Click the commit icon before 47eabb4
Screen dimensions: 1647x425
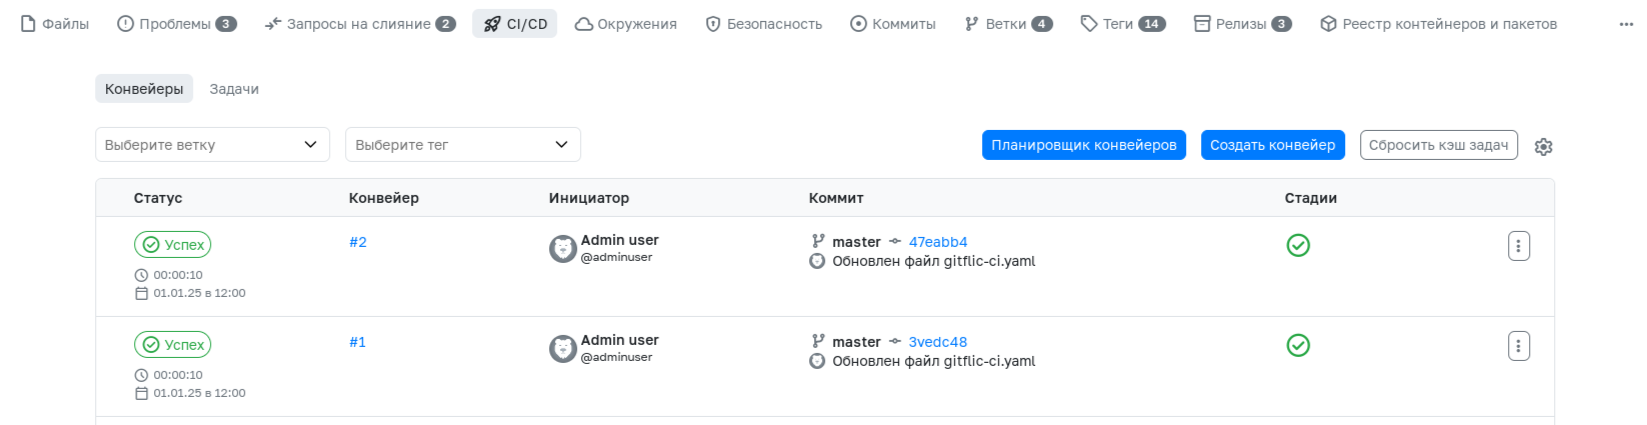pos(895,241)
